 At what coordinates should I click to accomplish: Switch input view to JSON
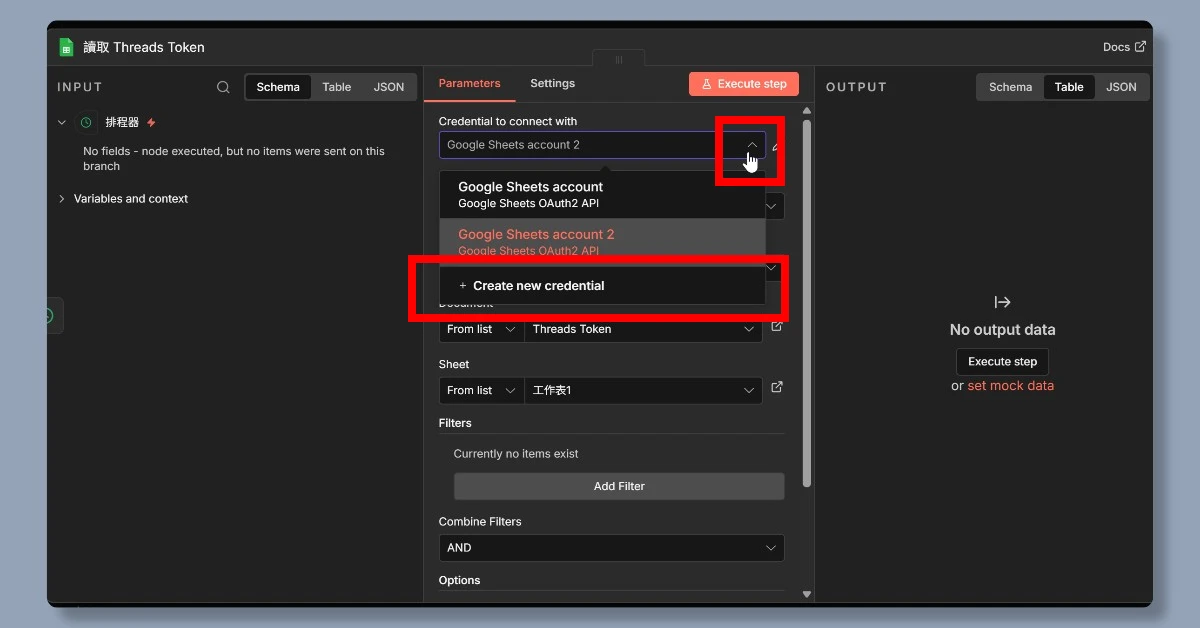389,87
